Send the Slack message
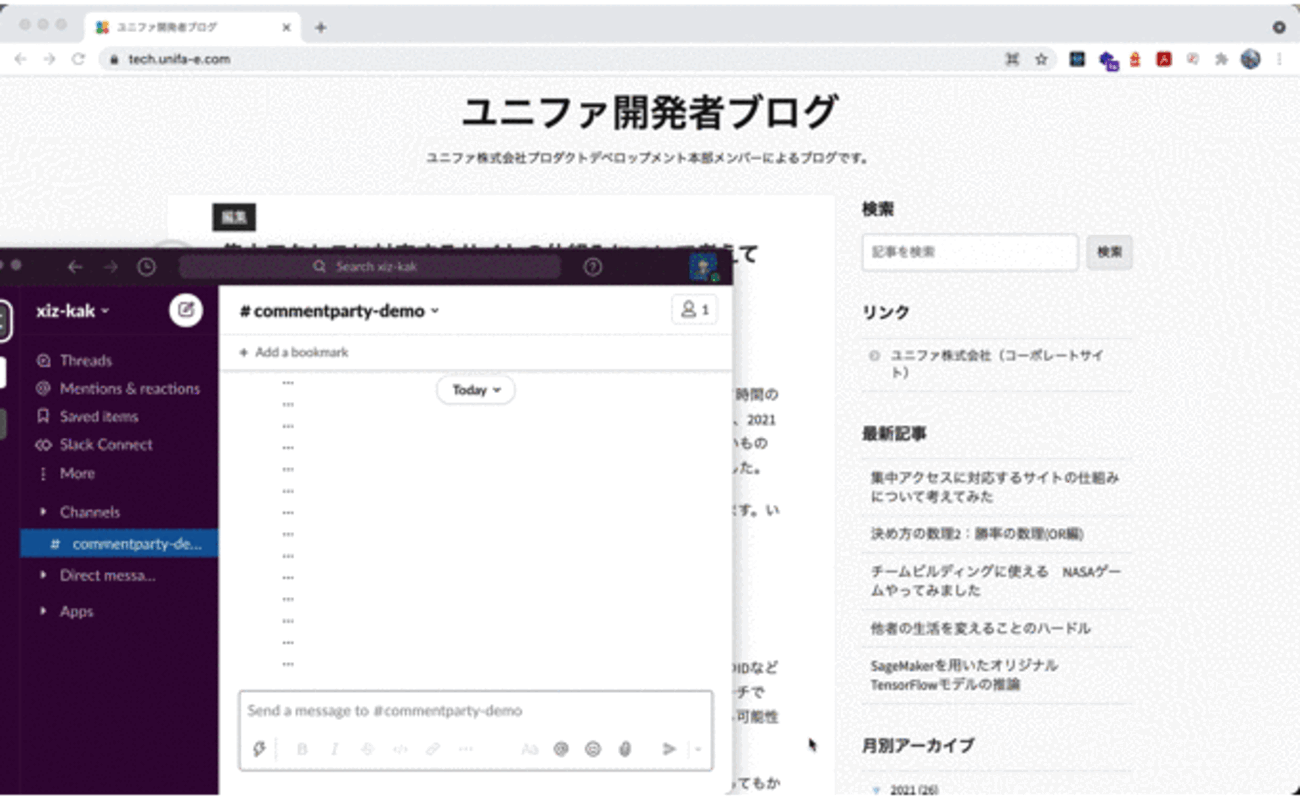Screen dimensions: 1300x797 click(x=669, y=749)
